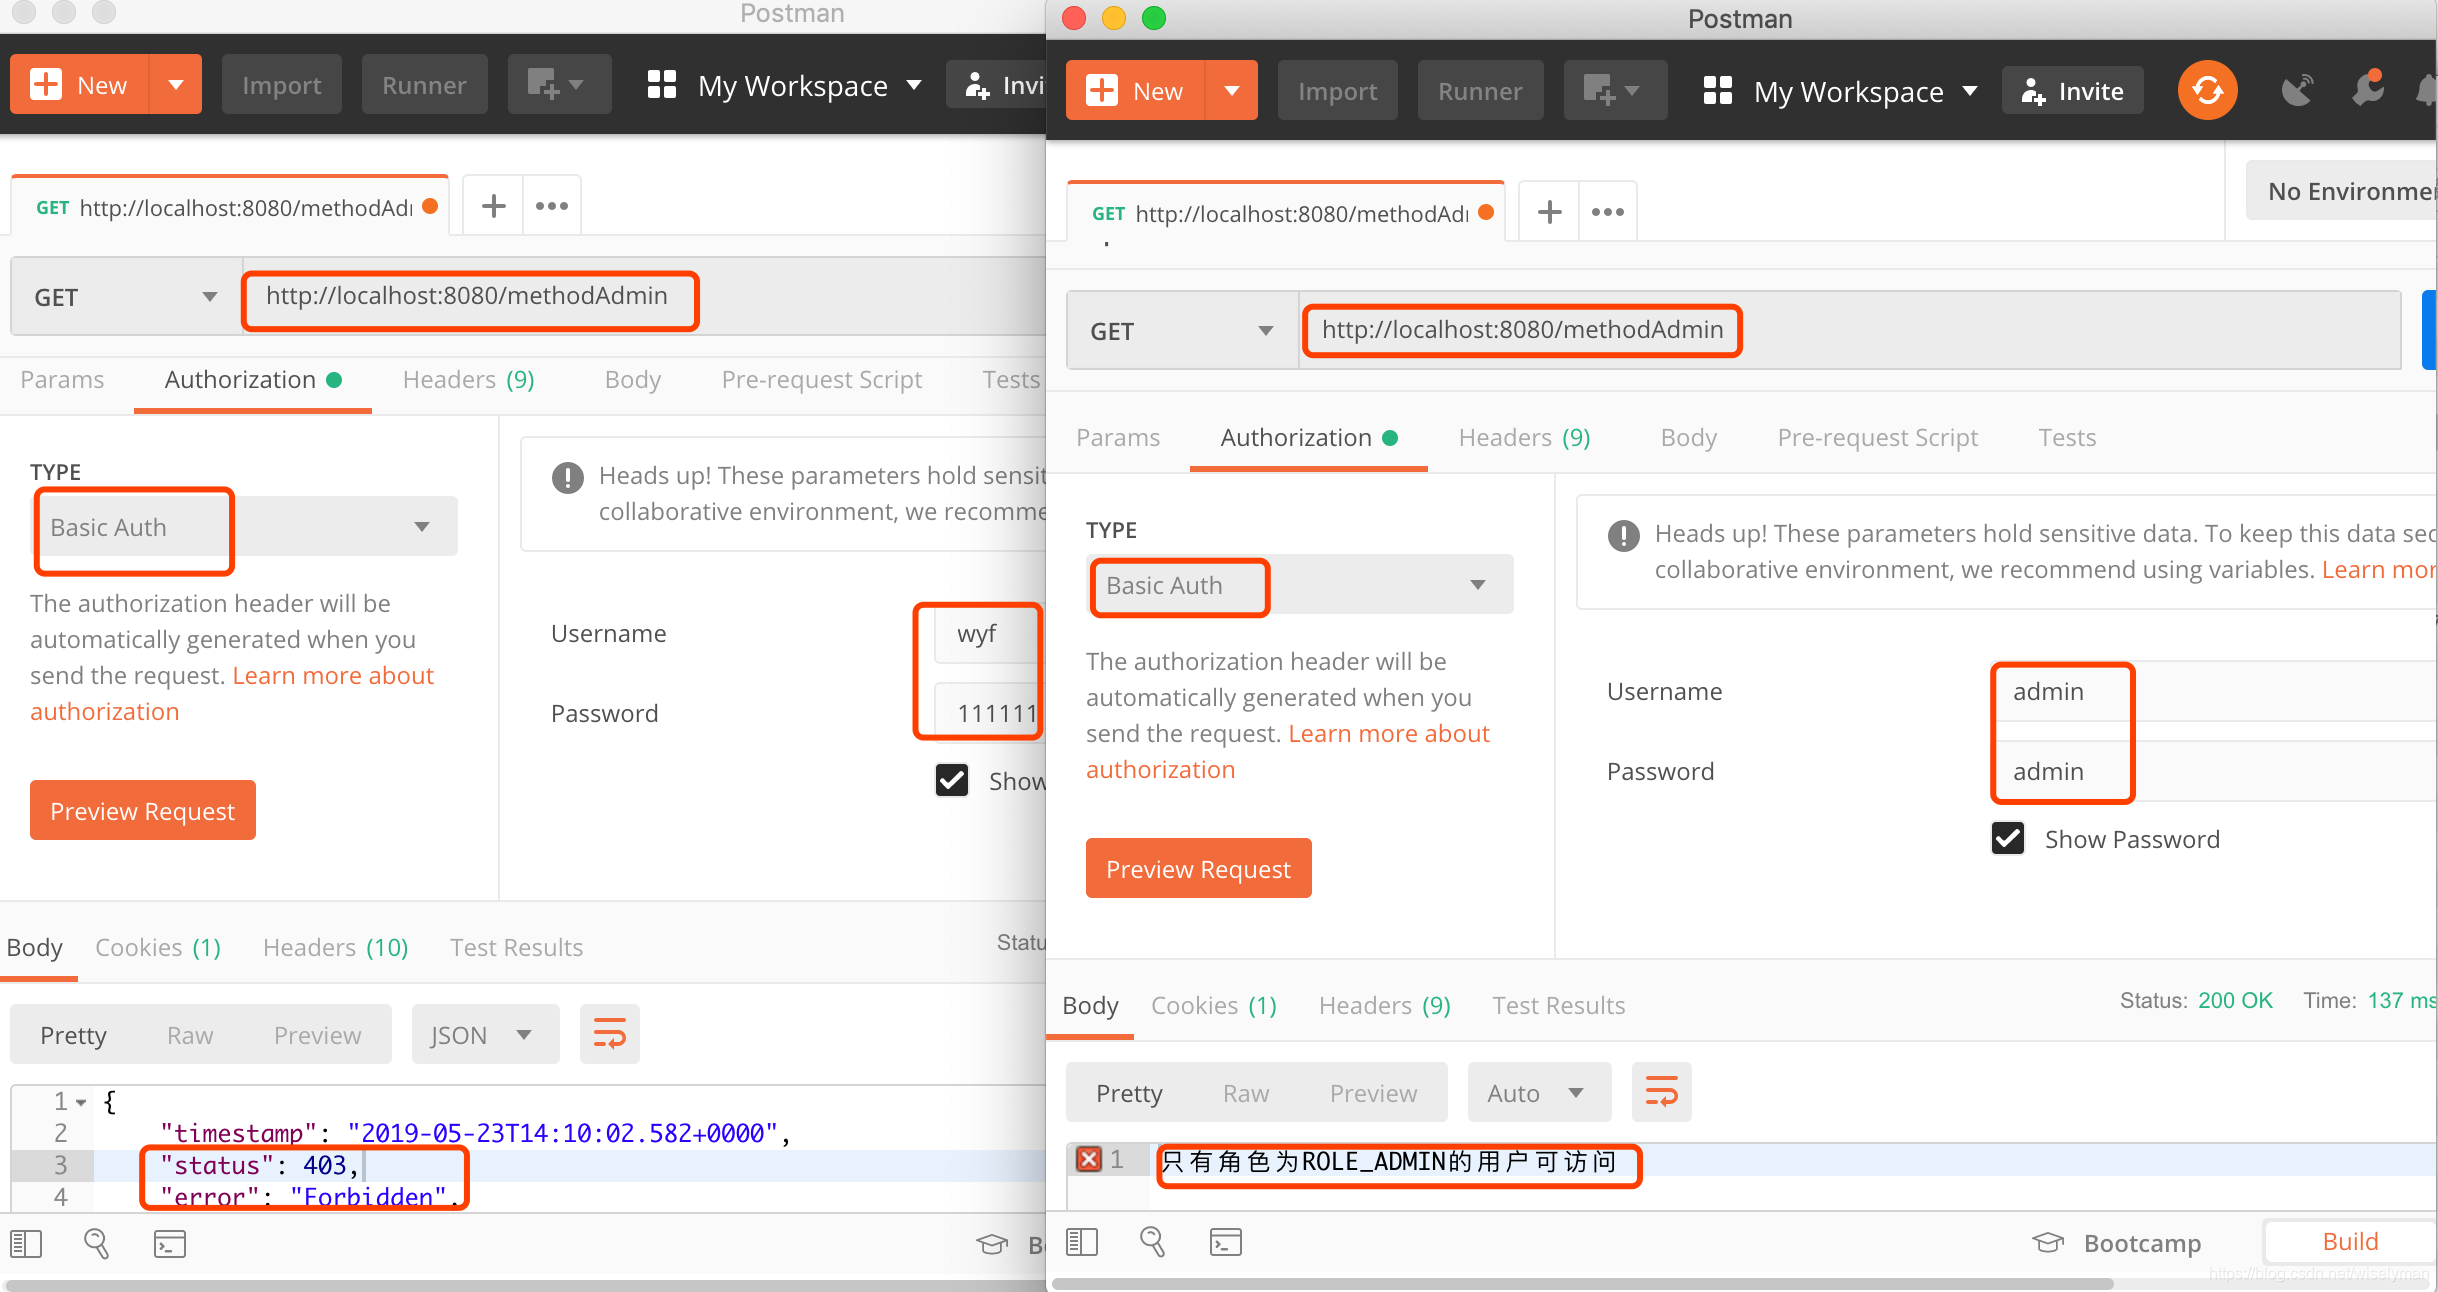The height and width of the screenshot is (1292, 2438).
Task: Open the Auto format dropdown in right response
Action: [x=1538, y=1092]
